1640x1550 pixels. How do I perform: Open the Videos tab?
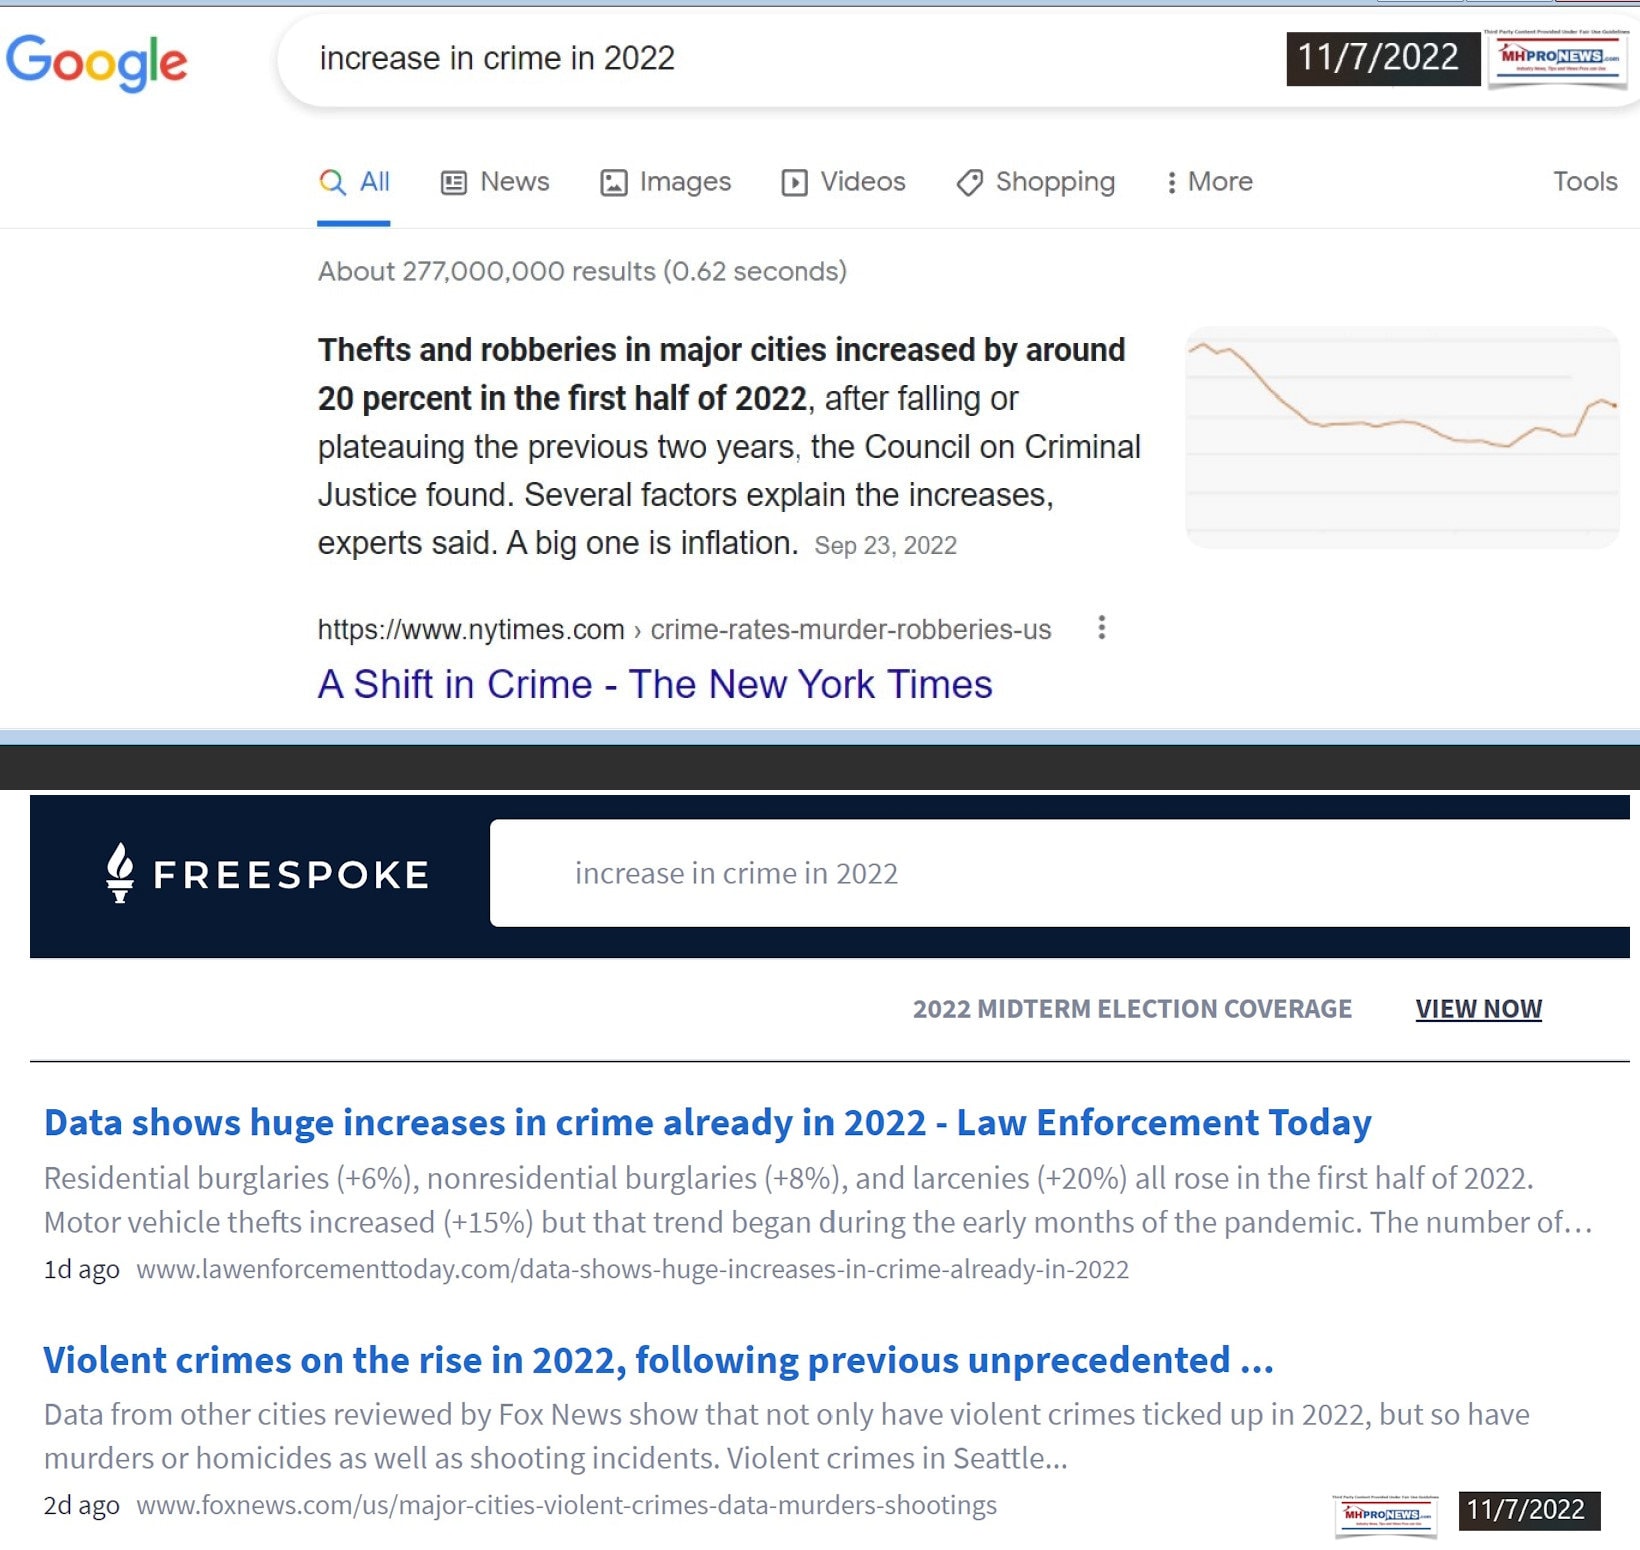(x=843, y=182)
